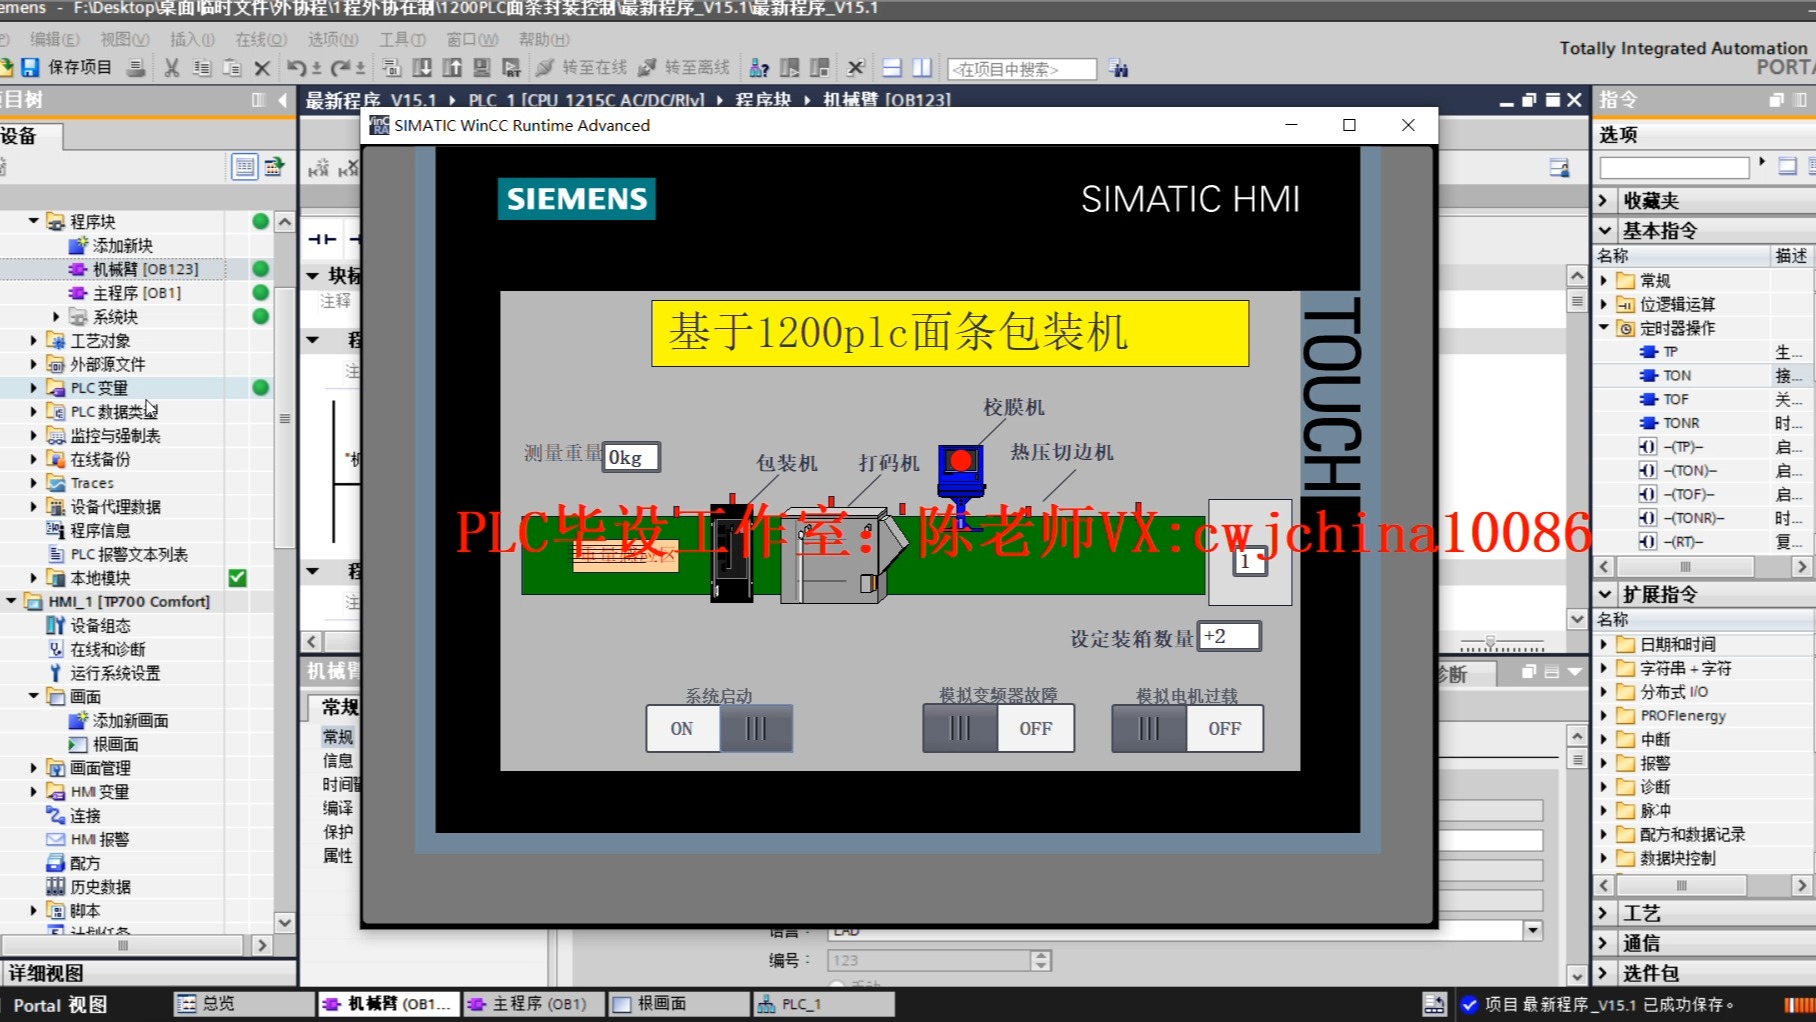1816x1022 pixels.
Task: Toggle the system start ON switch
Action: click(x=719, y=728)
